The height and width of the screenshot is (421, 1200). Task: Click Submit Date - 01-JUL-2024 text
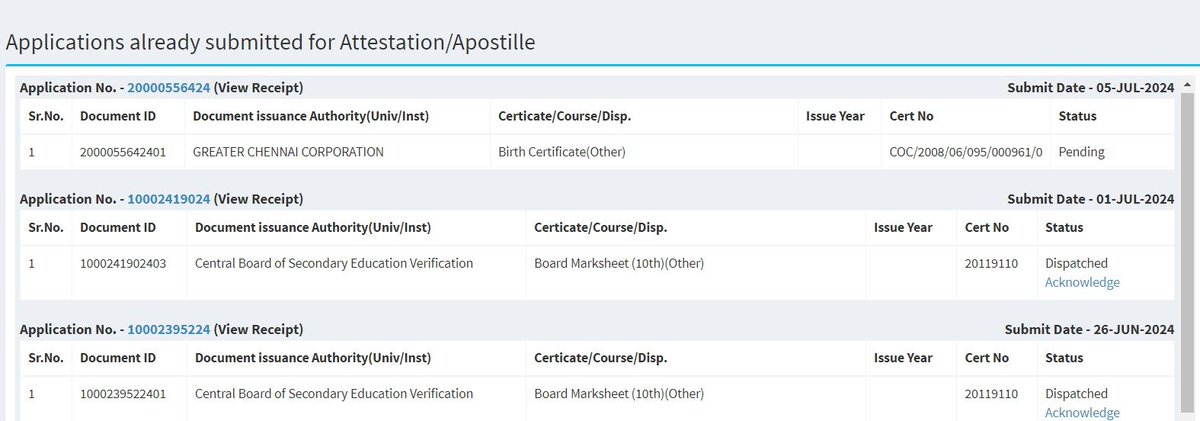[x=1090, y=199]
